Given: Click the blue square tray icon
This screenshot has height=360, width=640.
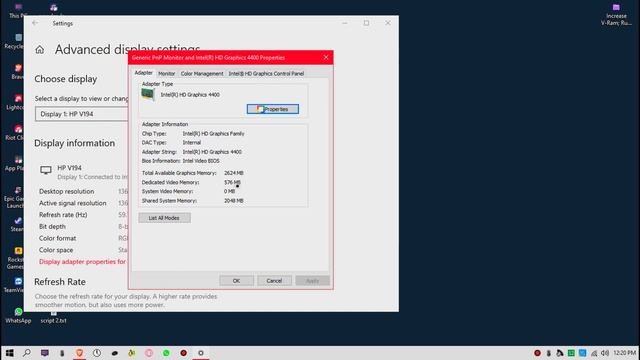Looking at the screenshot, I should [x=582, y=353].
